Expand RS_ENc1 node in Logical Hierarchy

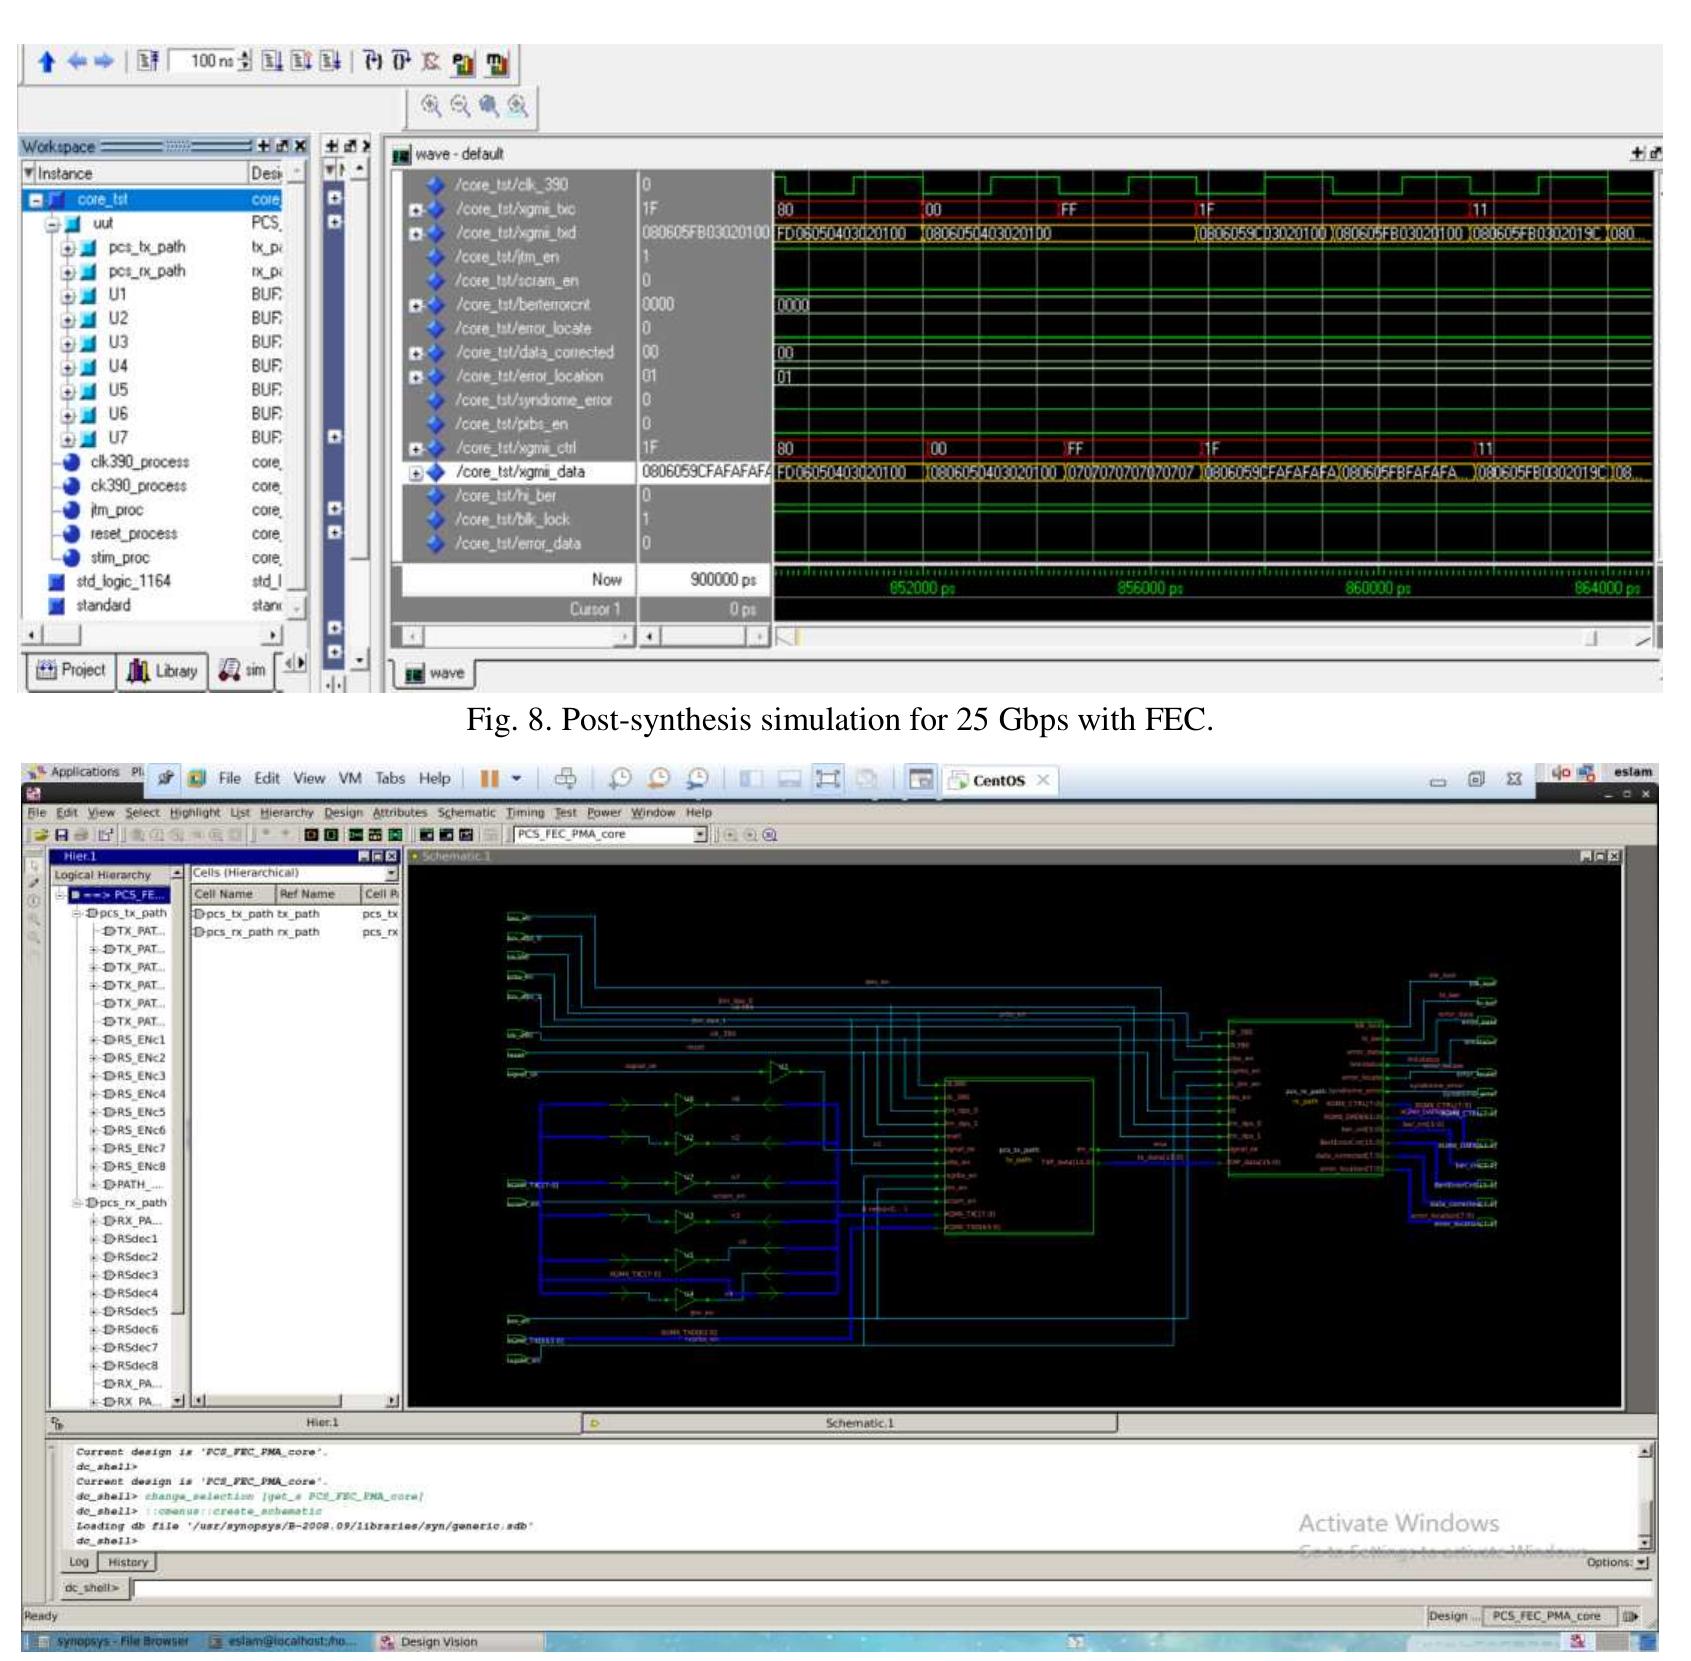[x=94, y=1040]
